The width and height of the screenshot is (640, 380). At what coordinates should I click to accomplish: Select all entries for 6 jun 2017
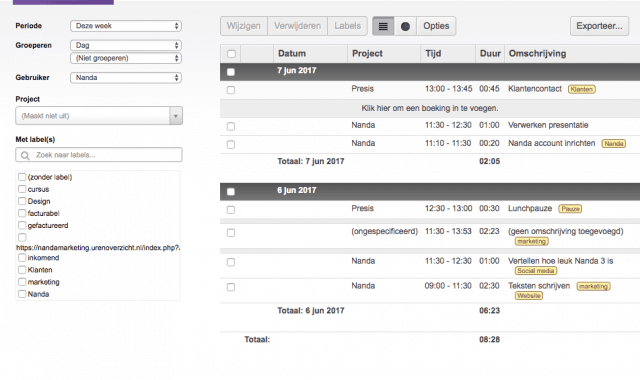pos(231,191)
